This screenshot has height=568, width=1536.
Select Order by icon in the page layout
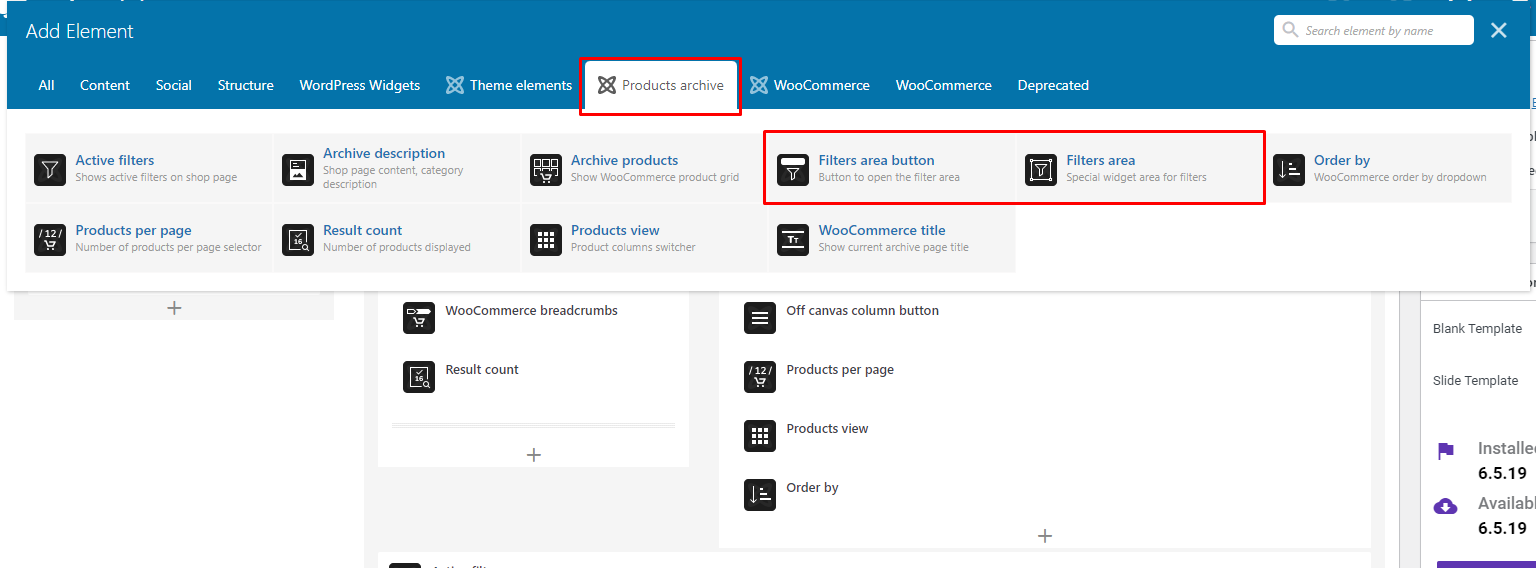coord(760,495)
